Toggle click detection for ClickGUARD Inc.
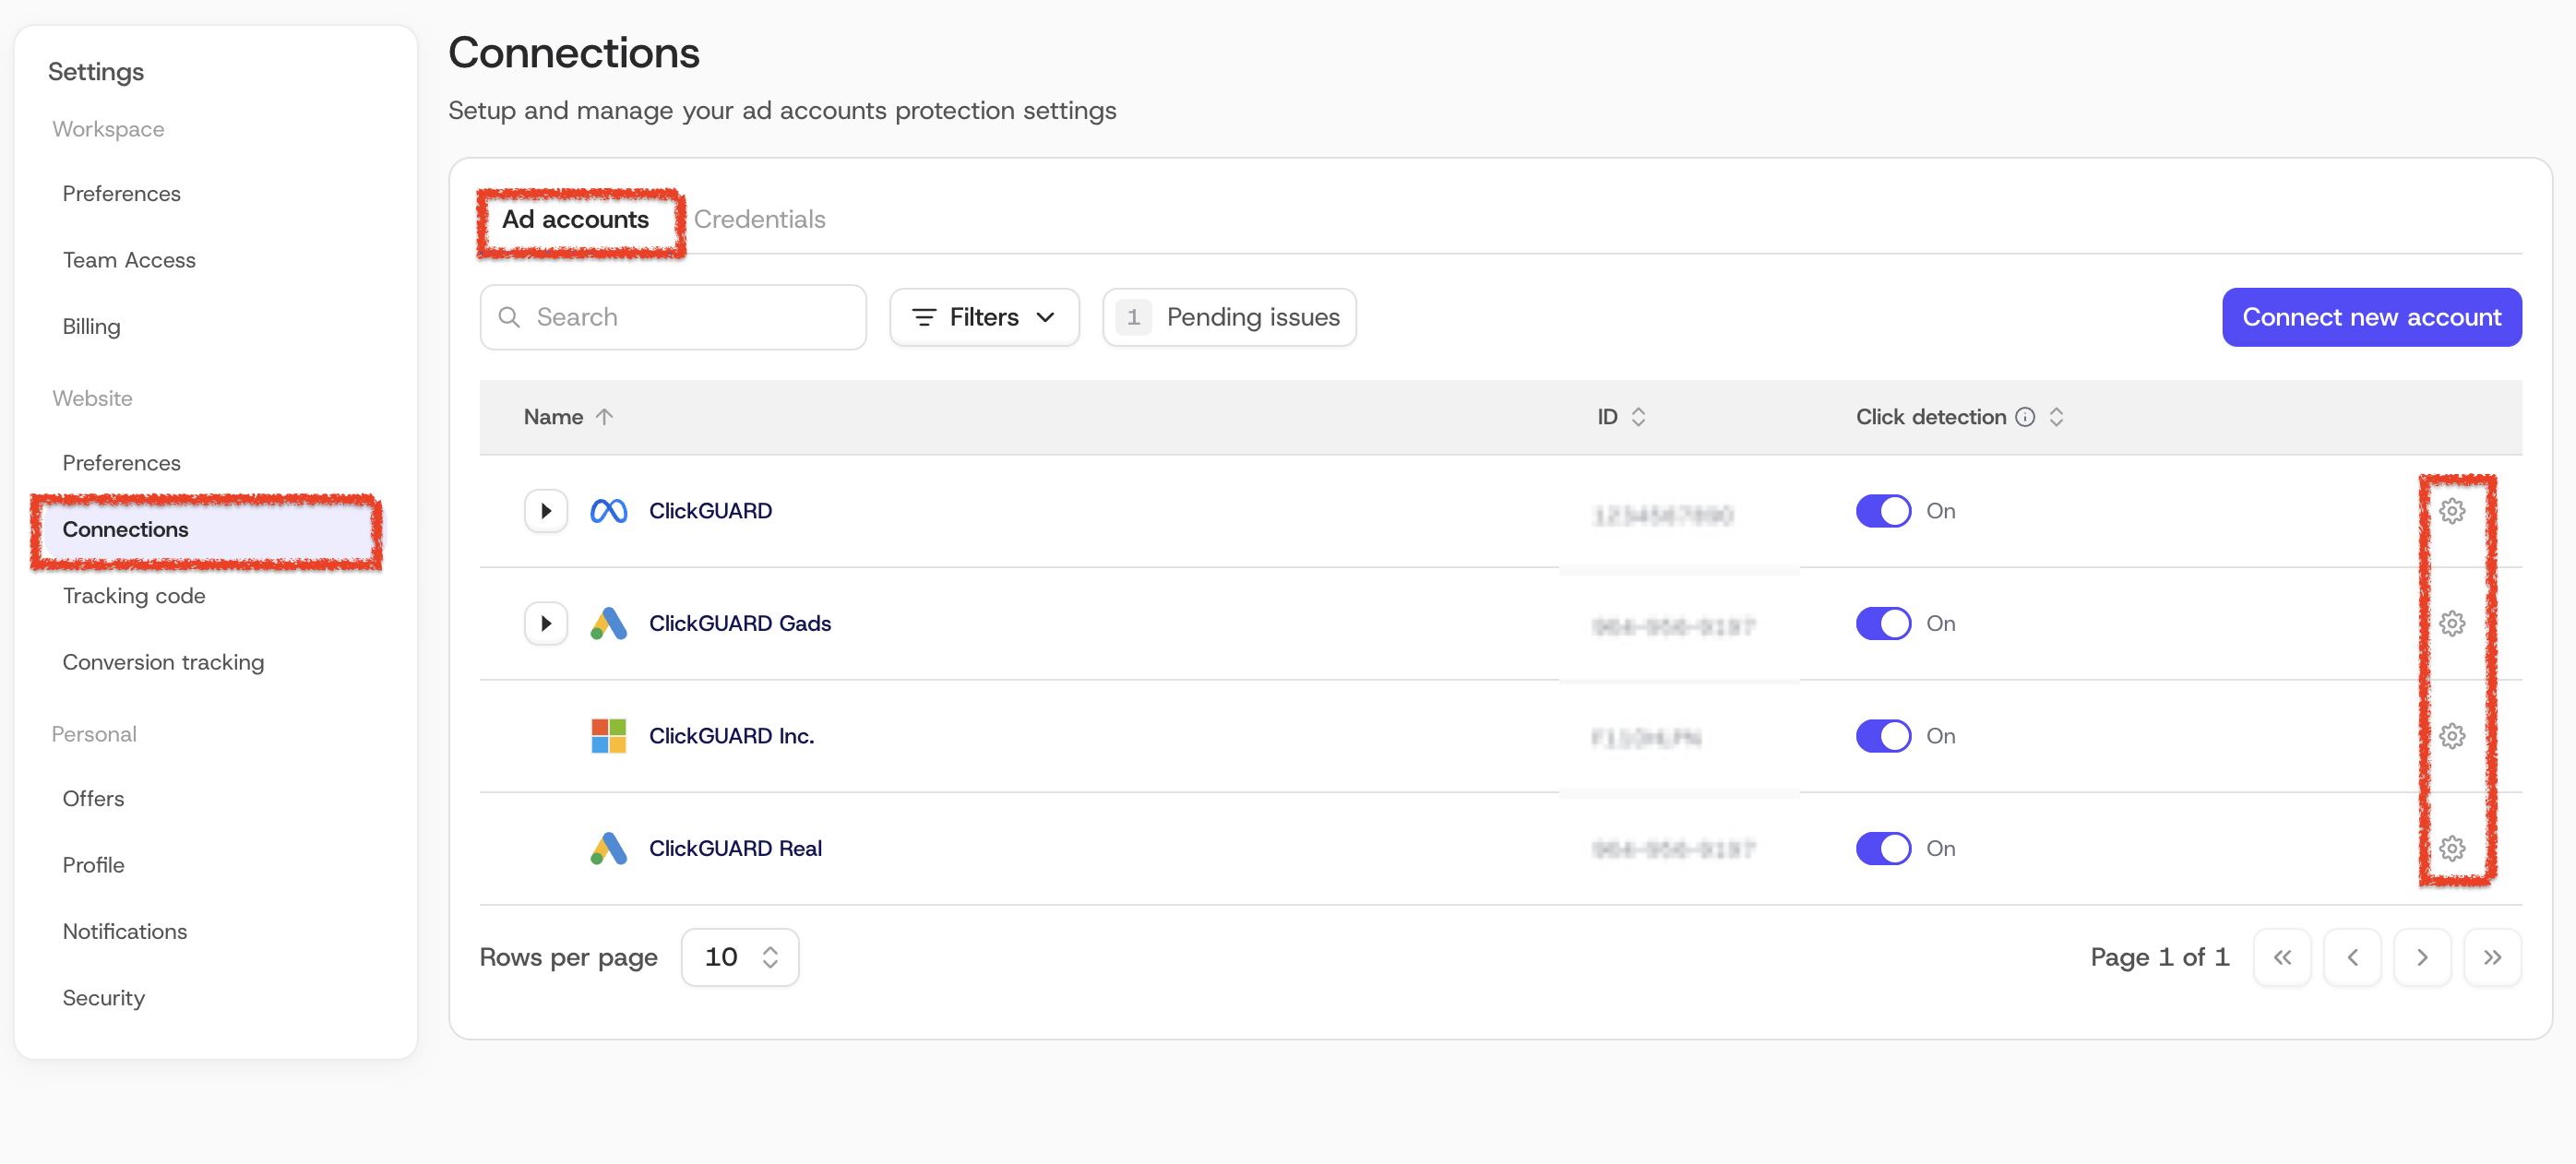 pyautogui.click(x=1883, y=736)
